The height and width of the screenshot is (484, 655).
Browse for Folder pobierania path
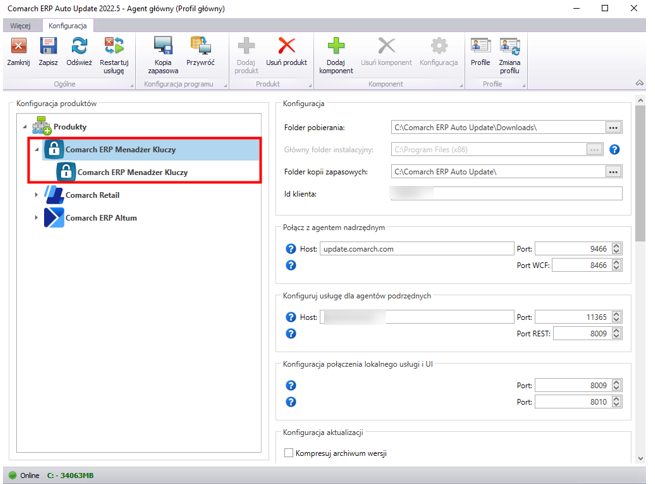point(613,127)
